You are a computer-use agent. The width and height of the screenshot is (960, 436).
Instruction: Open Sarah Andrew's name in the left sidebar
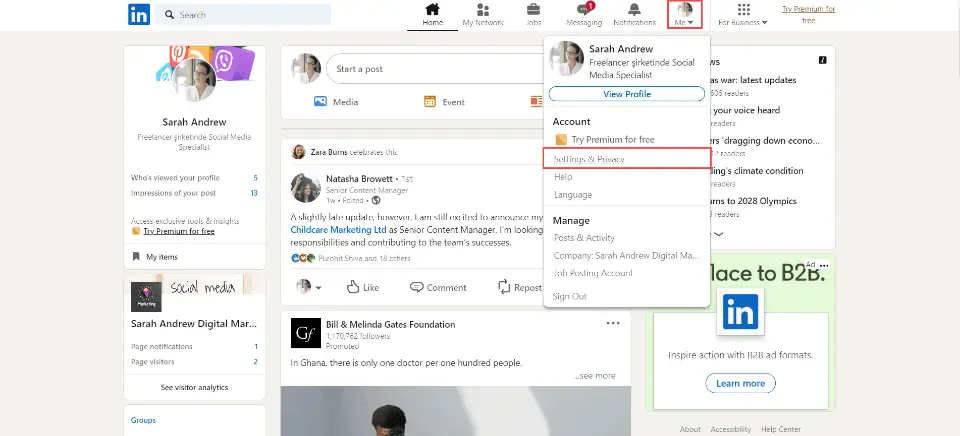pos(194,122)
